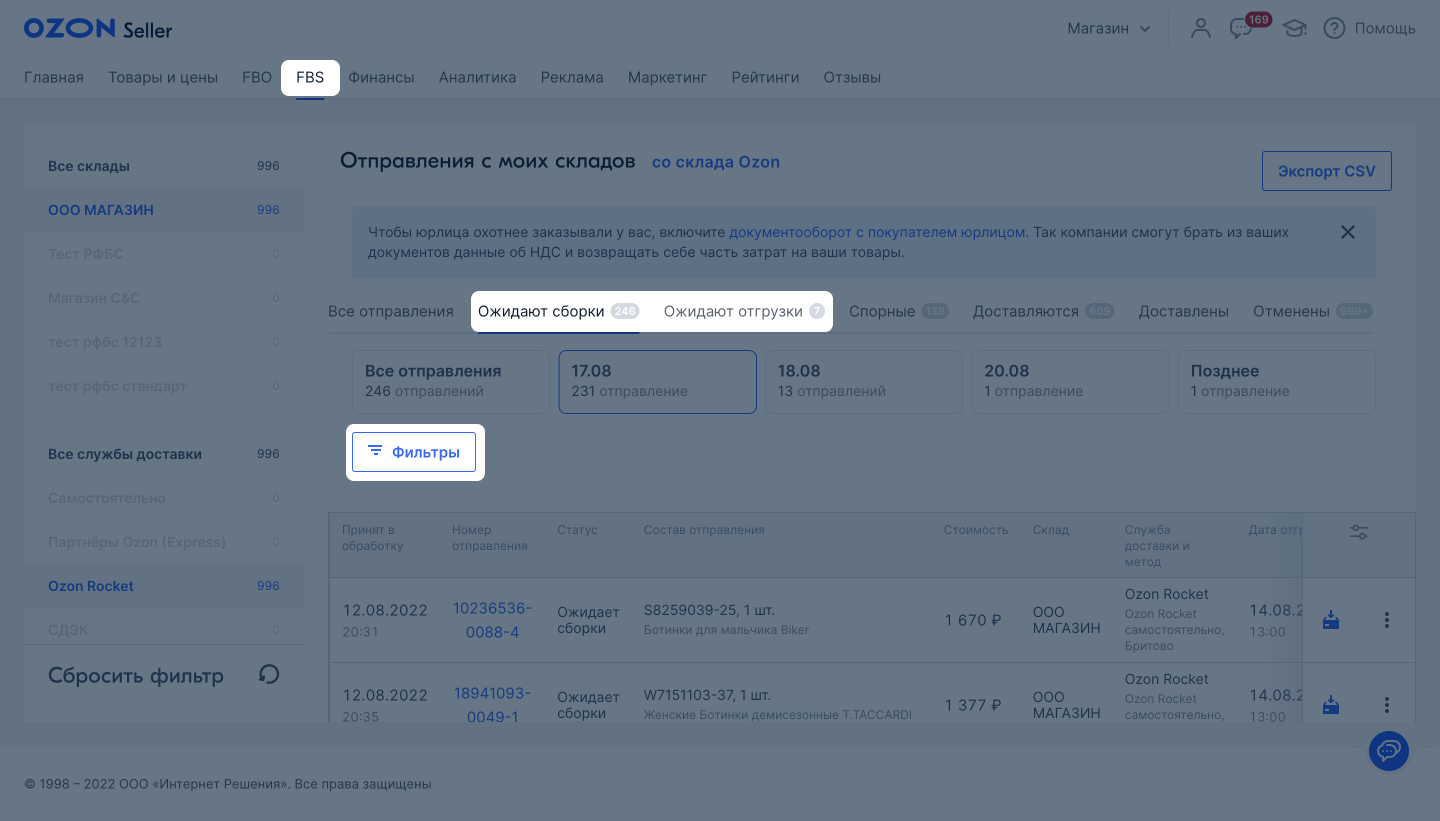Open more menu for shipment 10236536-0088-4

pos(1387,620)
